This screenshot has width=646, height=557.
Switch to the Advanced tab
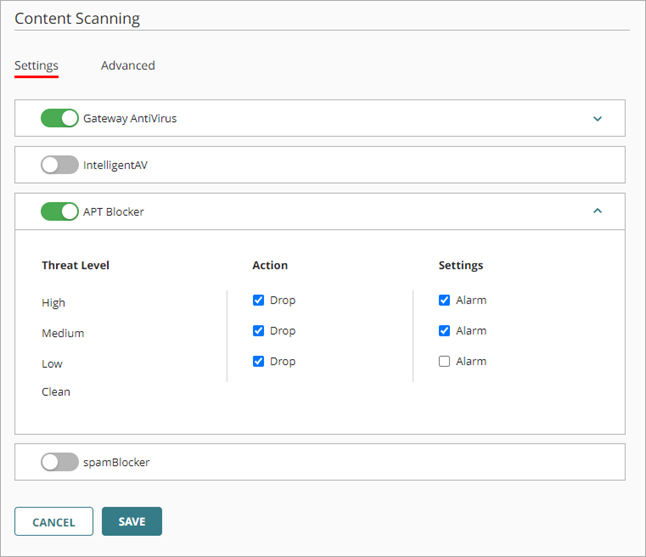point(128,66)
